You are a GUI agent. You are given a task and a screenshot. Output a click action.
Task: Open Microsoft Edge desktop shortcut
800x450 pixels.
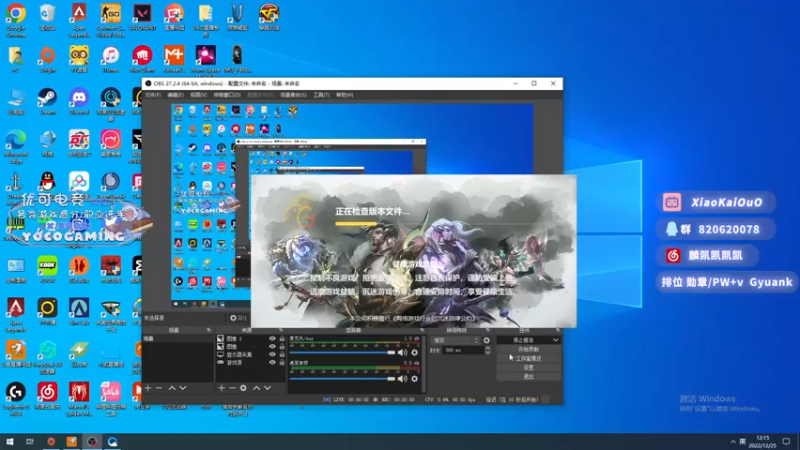tap(16, 145)
